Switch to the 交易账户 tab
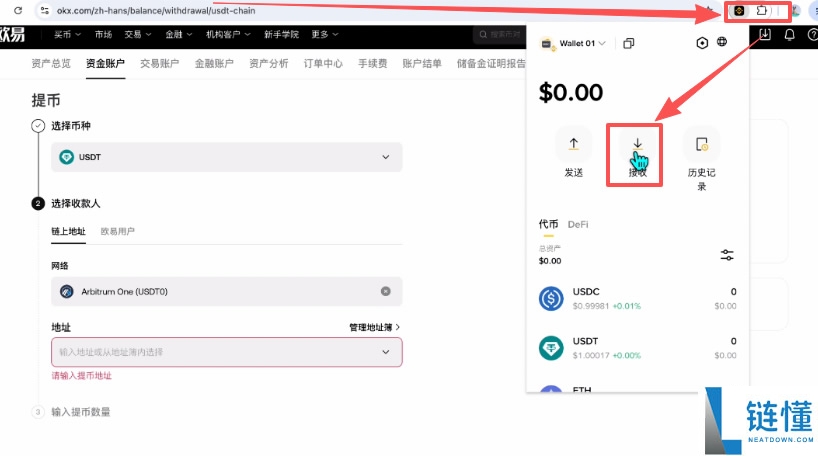The height and width of the screenshot is (456, 818). pos(160,64)
